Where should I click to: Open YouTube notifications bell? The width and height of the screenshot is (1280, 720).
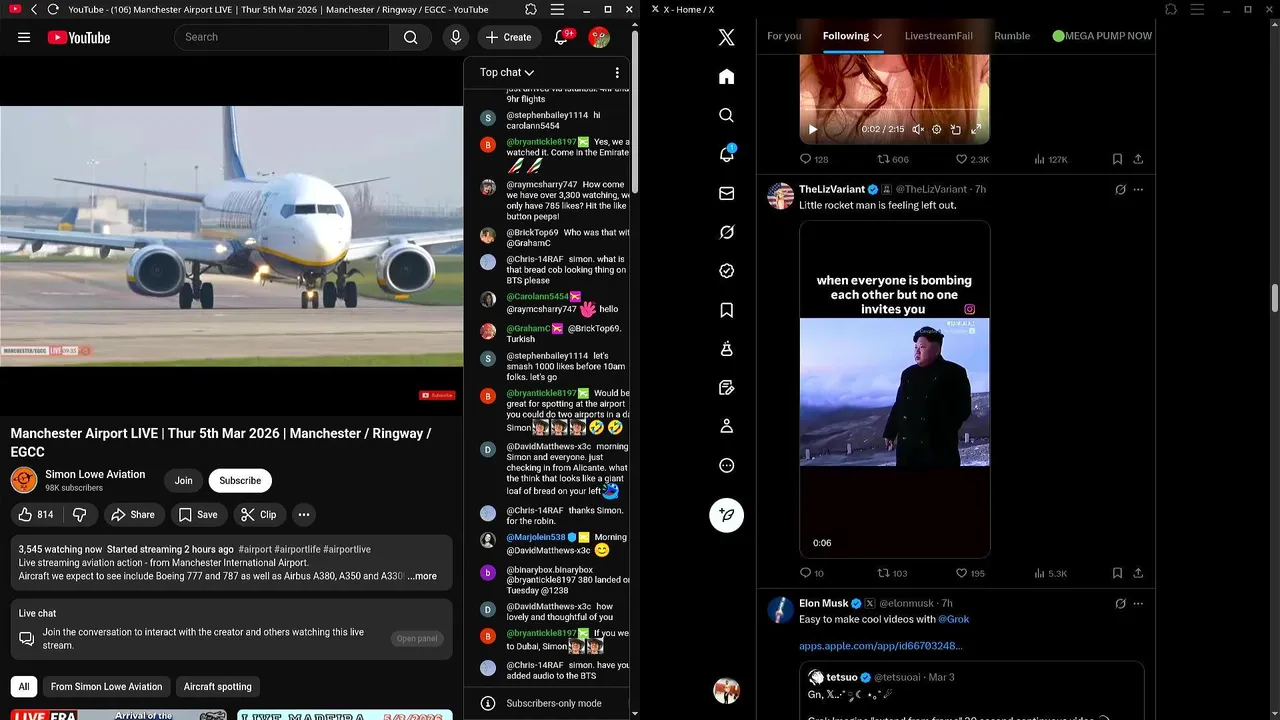[x=561, y=37]
